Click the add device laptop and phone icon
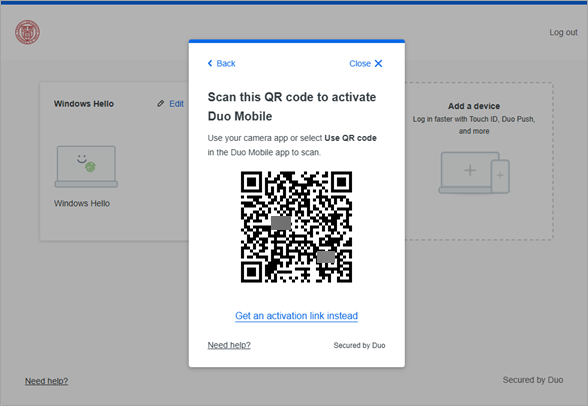The height and width of the screenshot is (406, 588). tap(474, 172)
